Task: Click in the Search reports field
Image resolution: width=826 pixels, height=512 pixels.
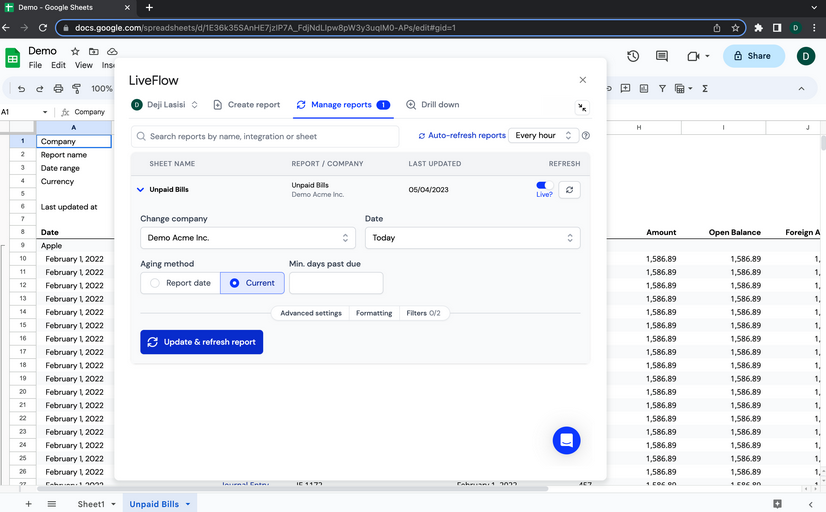Action: [x=265, y=136]
